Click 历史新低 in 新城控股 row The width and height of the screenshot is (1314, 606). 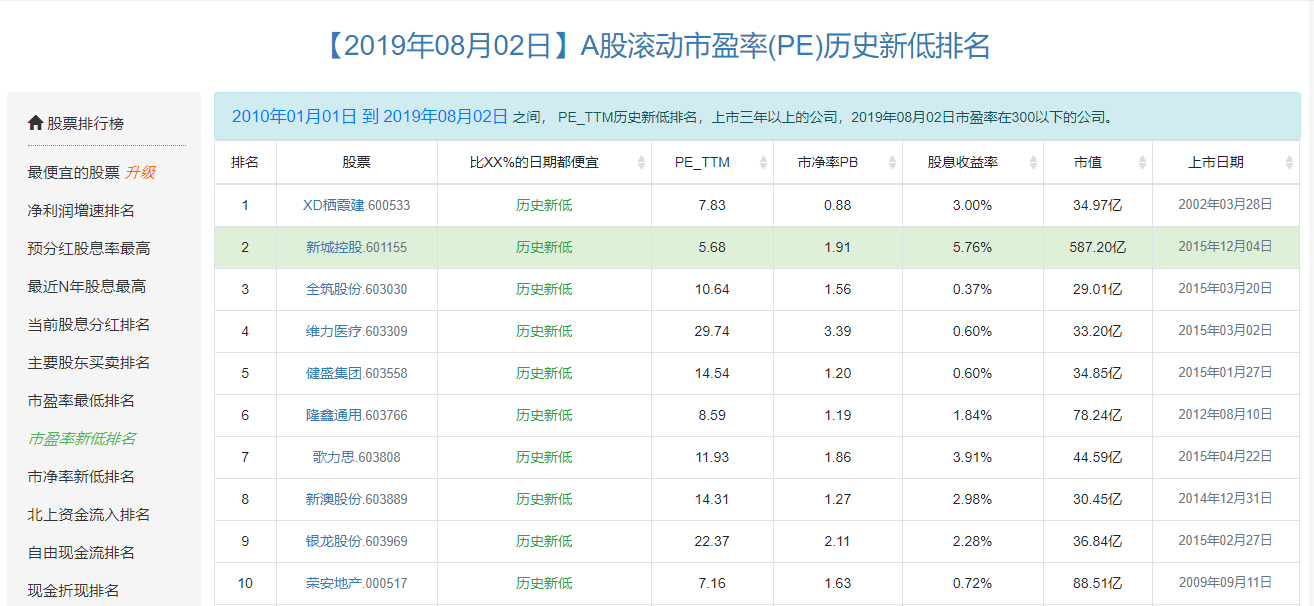click(x=544, y=247)
